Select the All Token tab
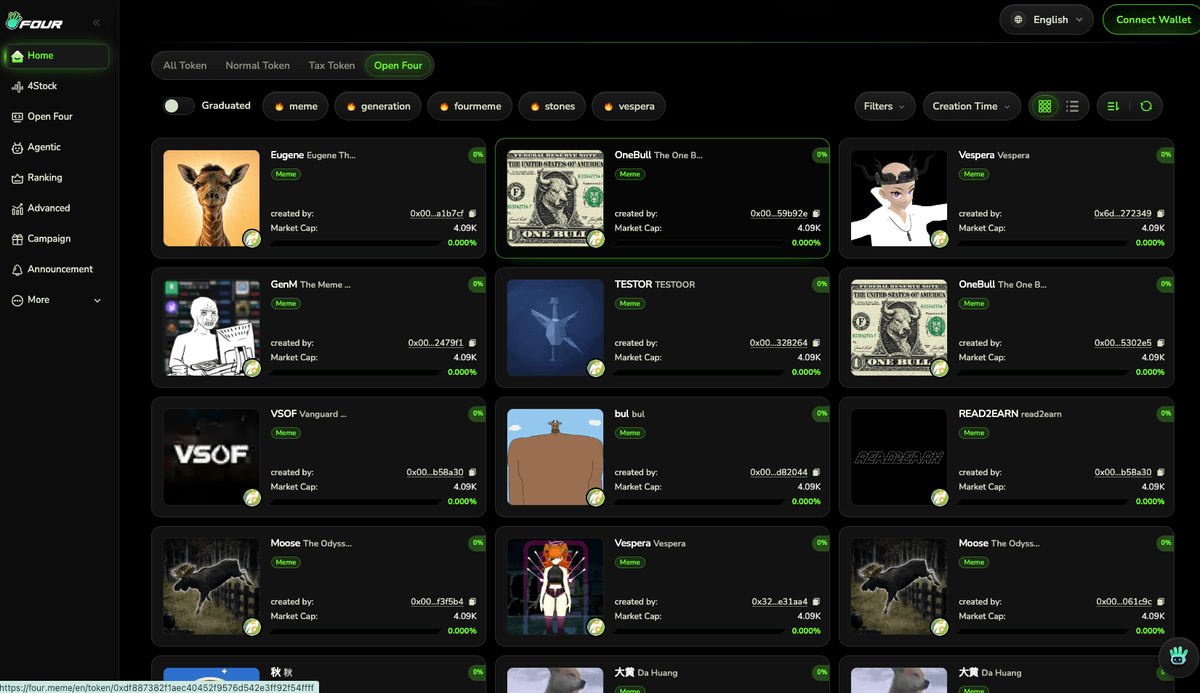 click(x=185, y=66)
